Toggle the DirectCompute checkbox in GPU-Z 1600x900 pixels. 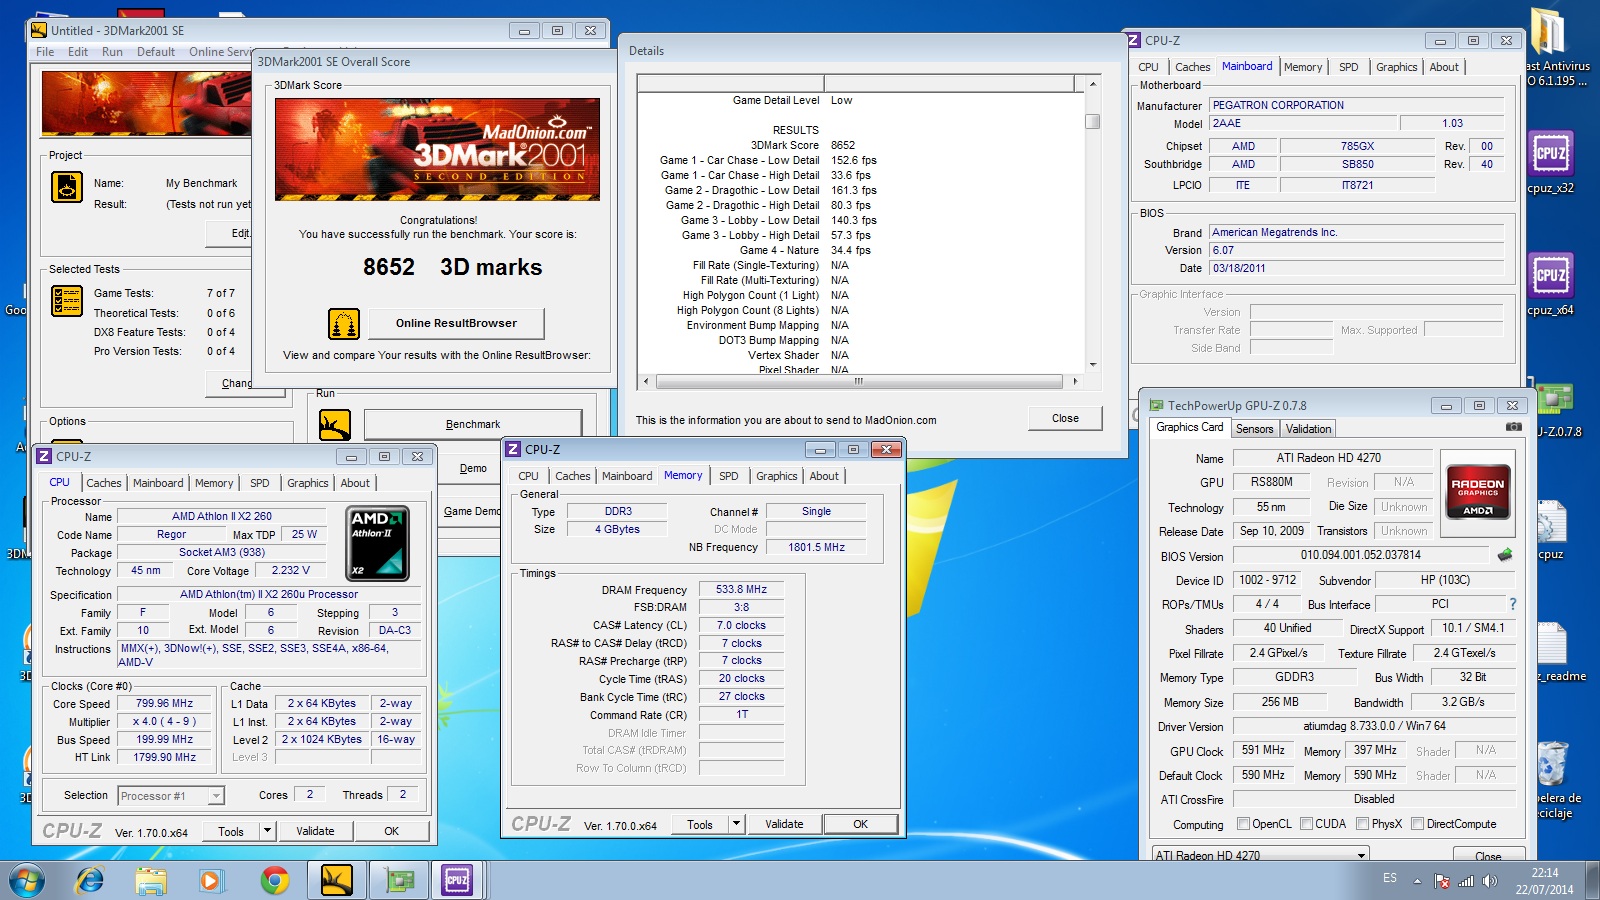[1417, 824]
